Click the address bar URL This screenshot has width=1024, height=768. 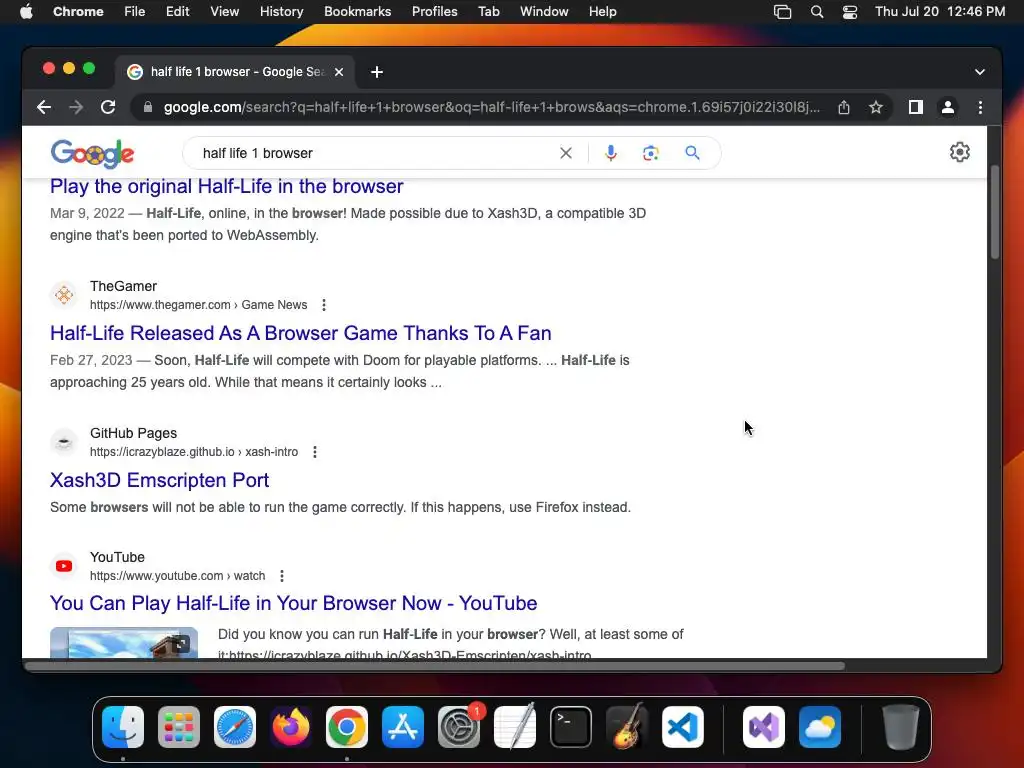click(491, 107)
